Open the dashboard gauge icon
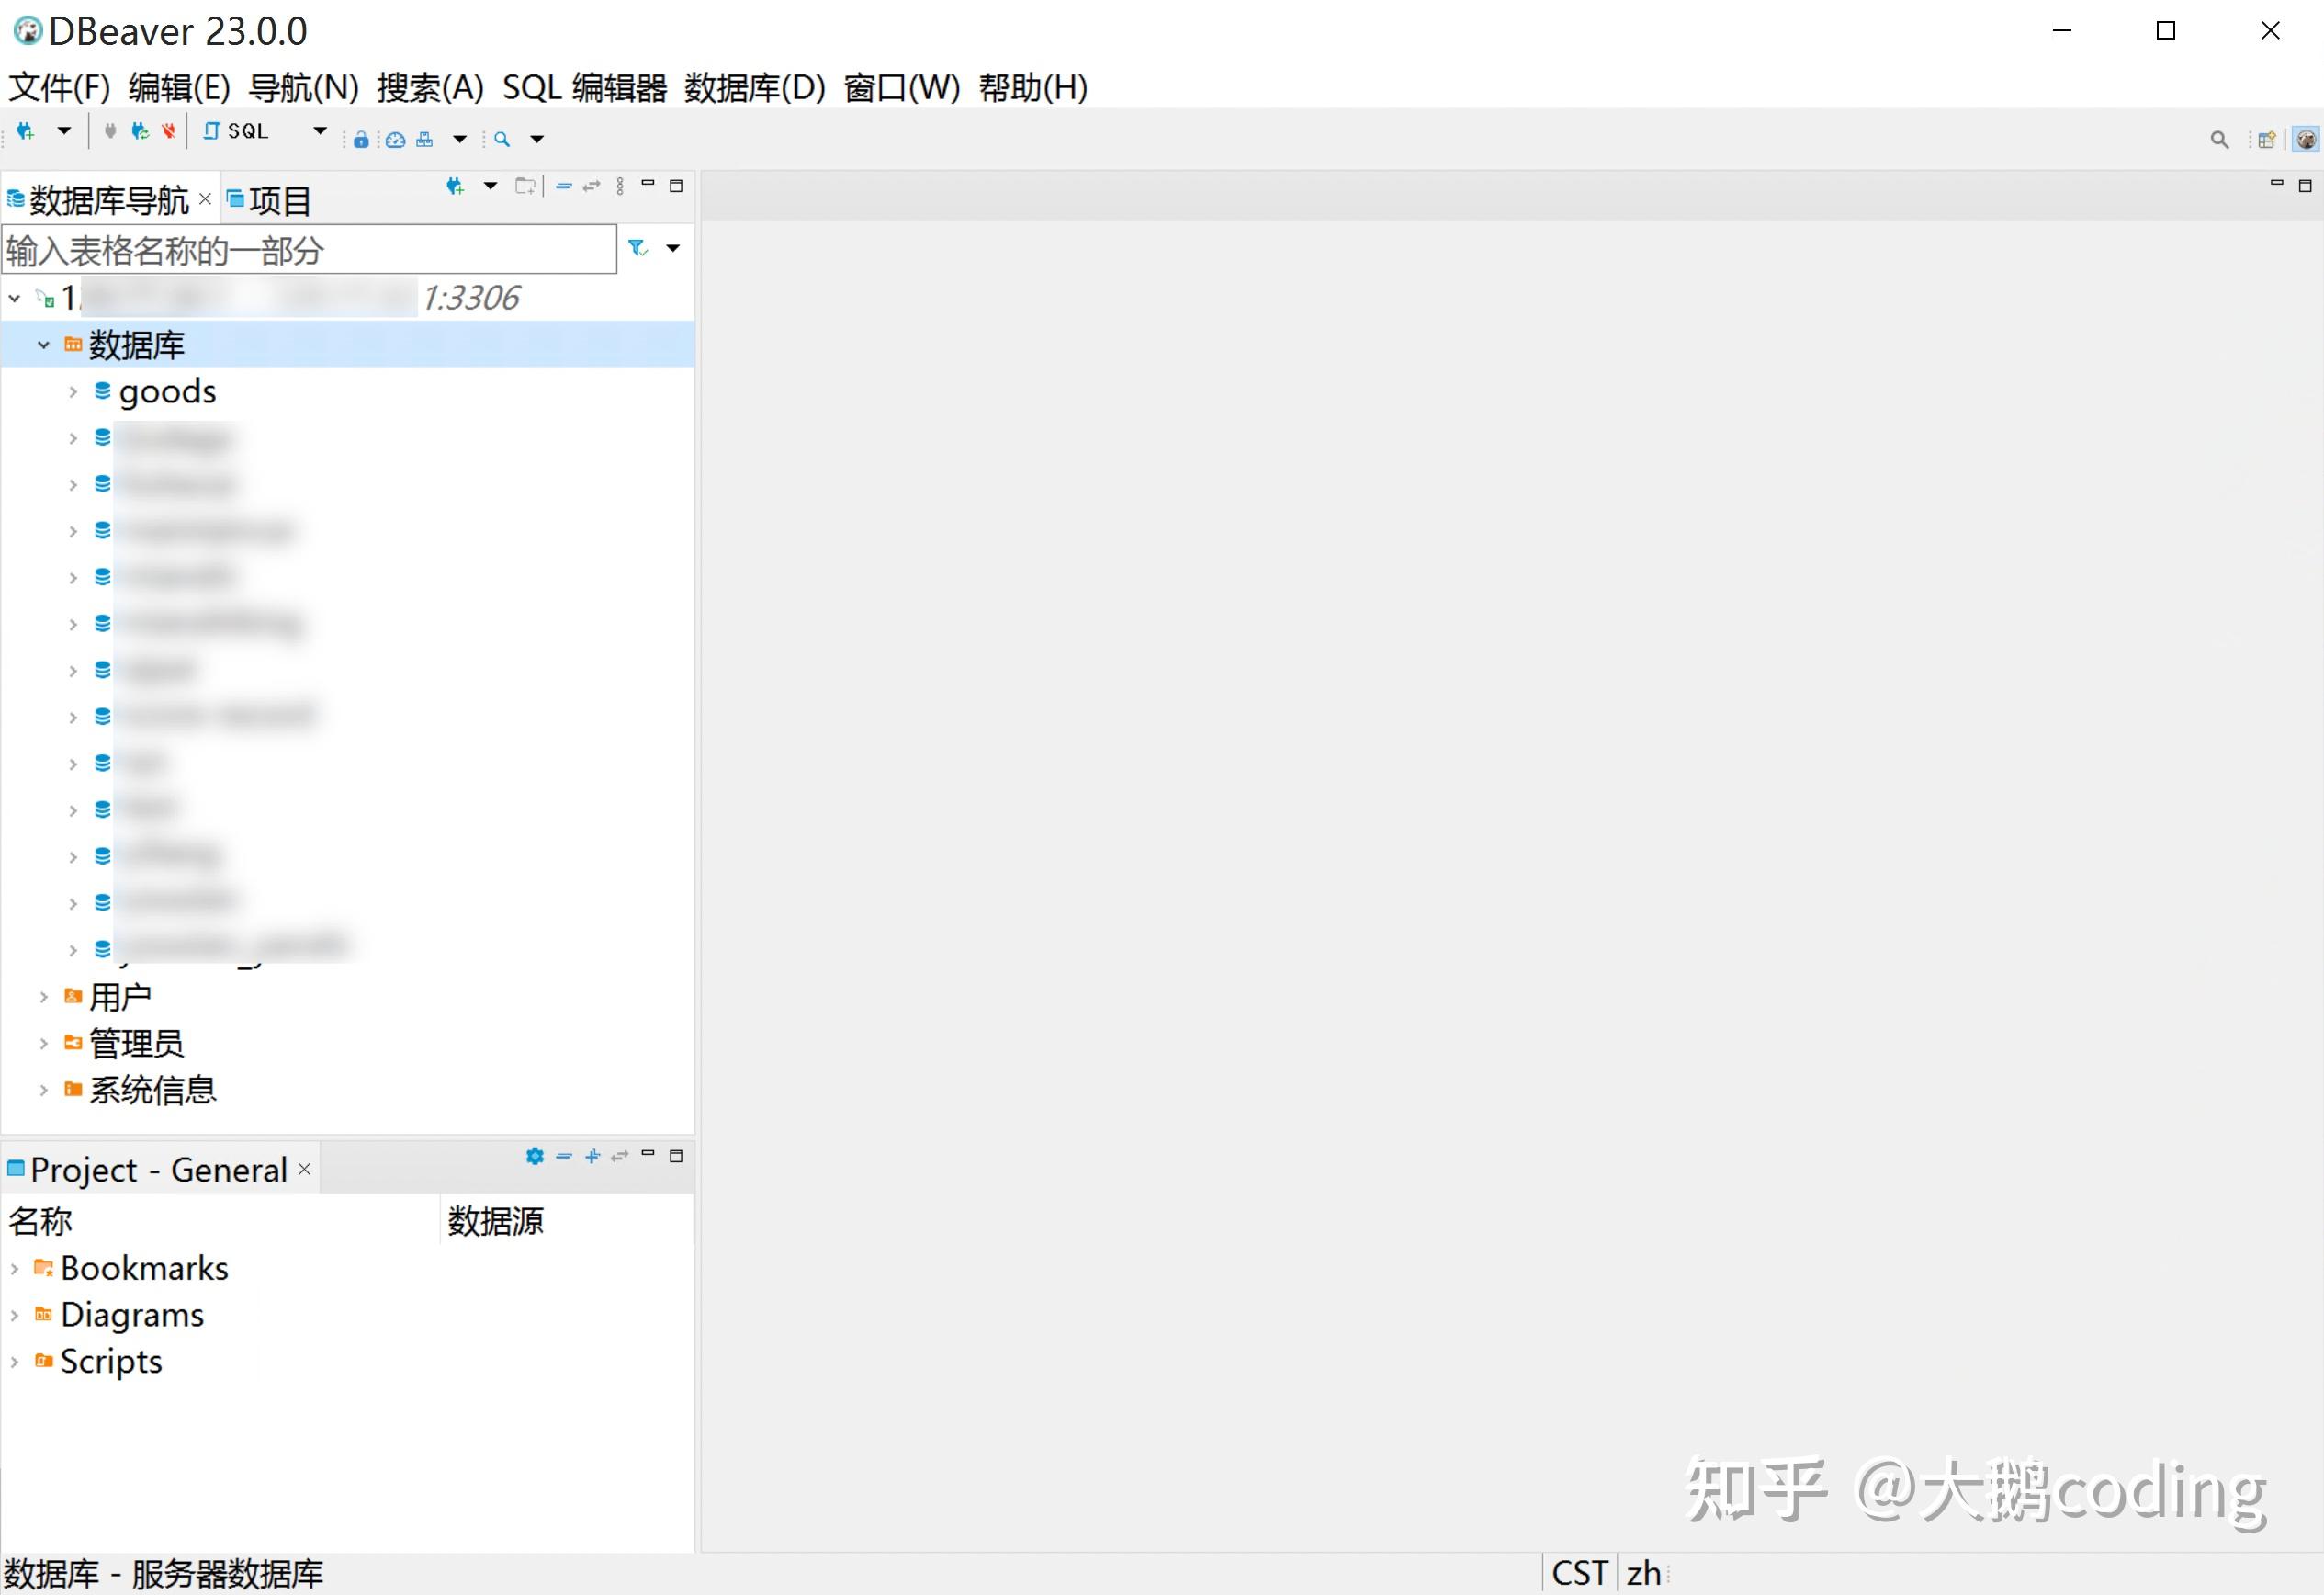The image size is (2324, 1595). [395, 140]
